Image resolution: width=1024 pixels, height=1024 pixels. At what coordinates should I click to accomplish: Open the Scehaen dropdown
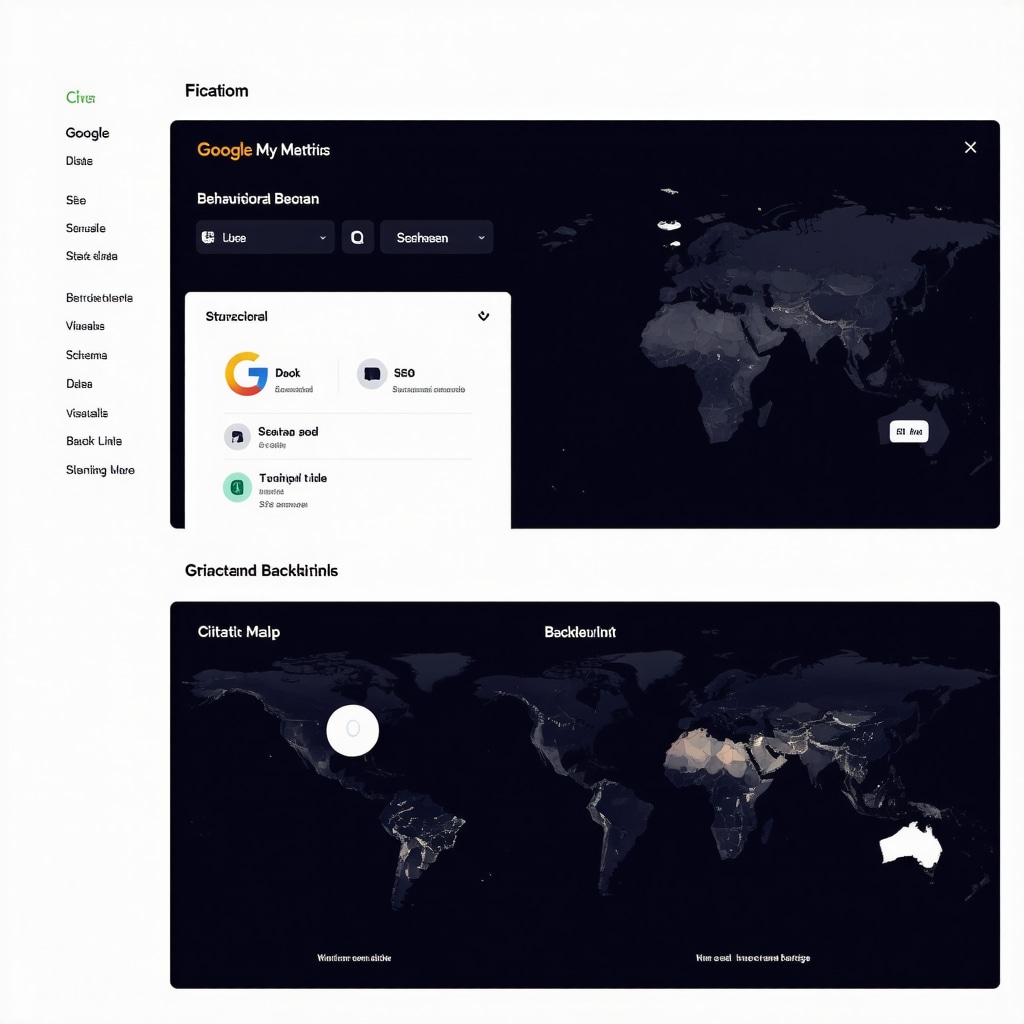pos(436,237)
